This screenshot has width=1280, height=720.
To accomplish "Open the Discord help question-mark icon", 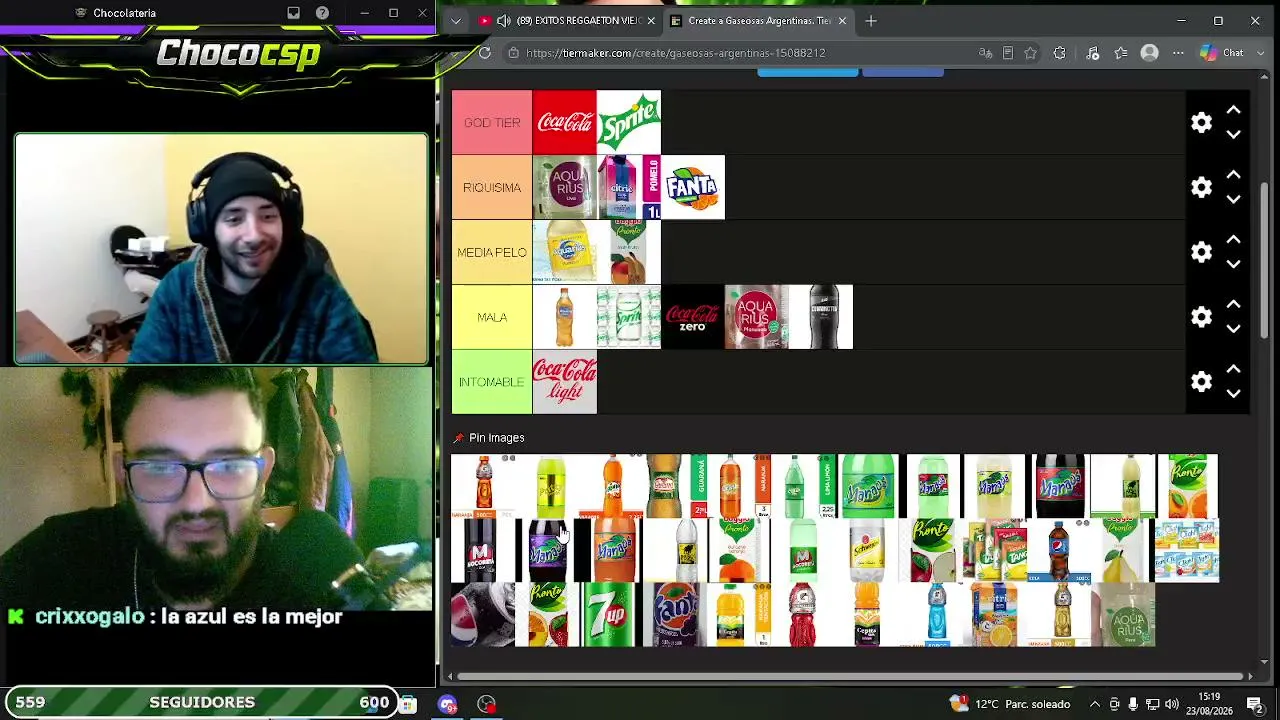I will (322, 13).
